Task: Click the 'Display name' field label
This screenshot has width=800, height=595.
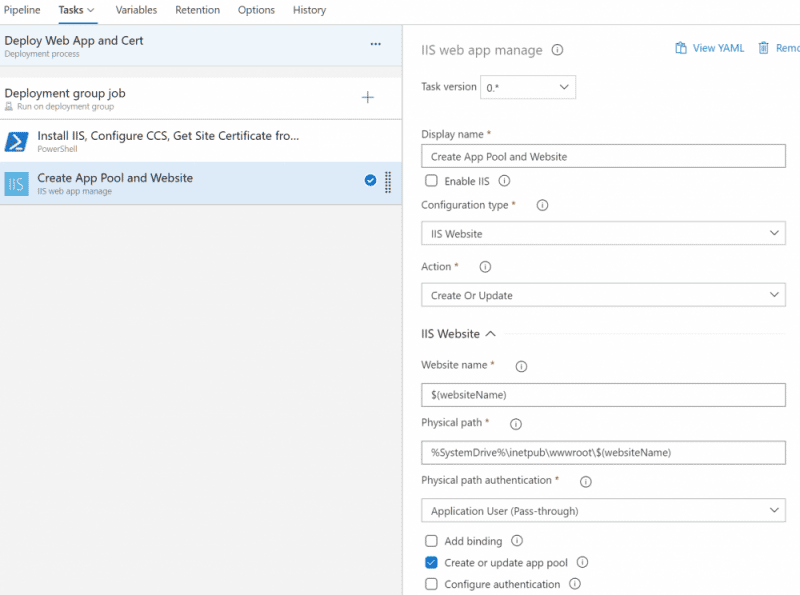Action: (452, 134)
